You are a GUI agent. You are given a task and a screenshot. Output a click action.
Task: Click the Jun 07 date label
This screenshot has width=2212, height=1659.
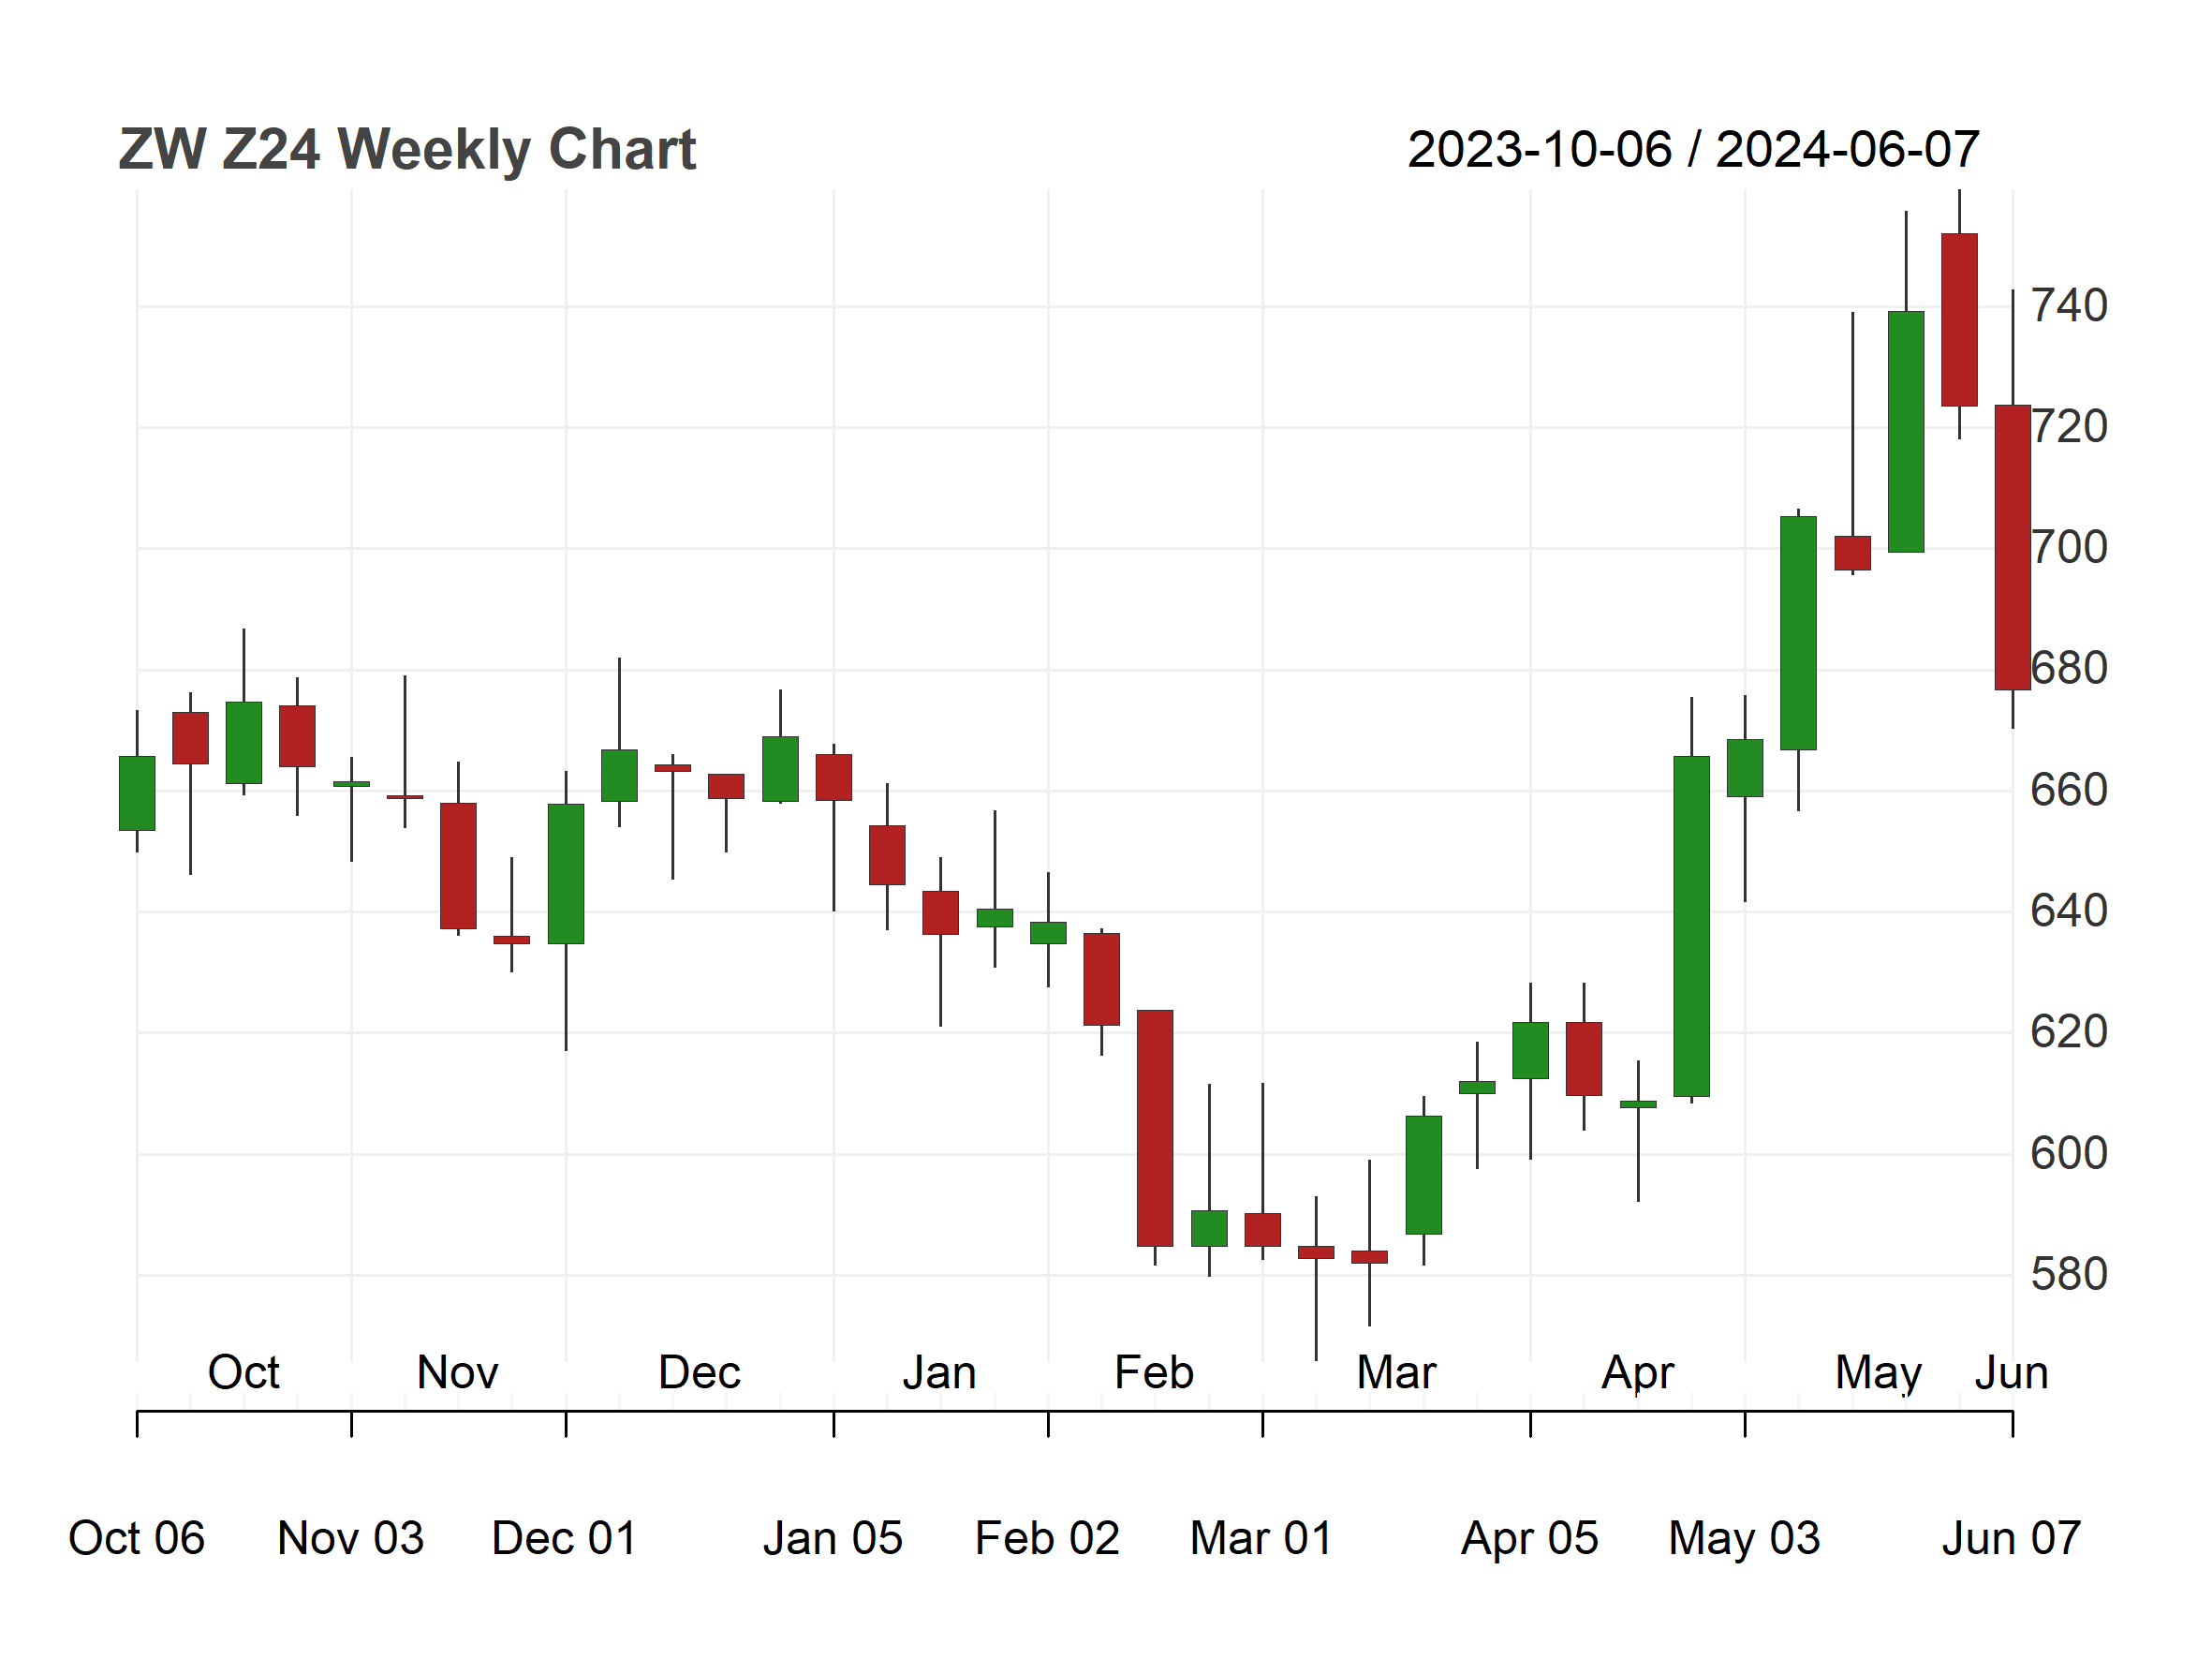[2011, 1538]
